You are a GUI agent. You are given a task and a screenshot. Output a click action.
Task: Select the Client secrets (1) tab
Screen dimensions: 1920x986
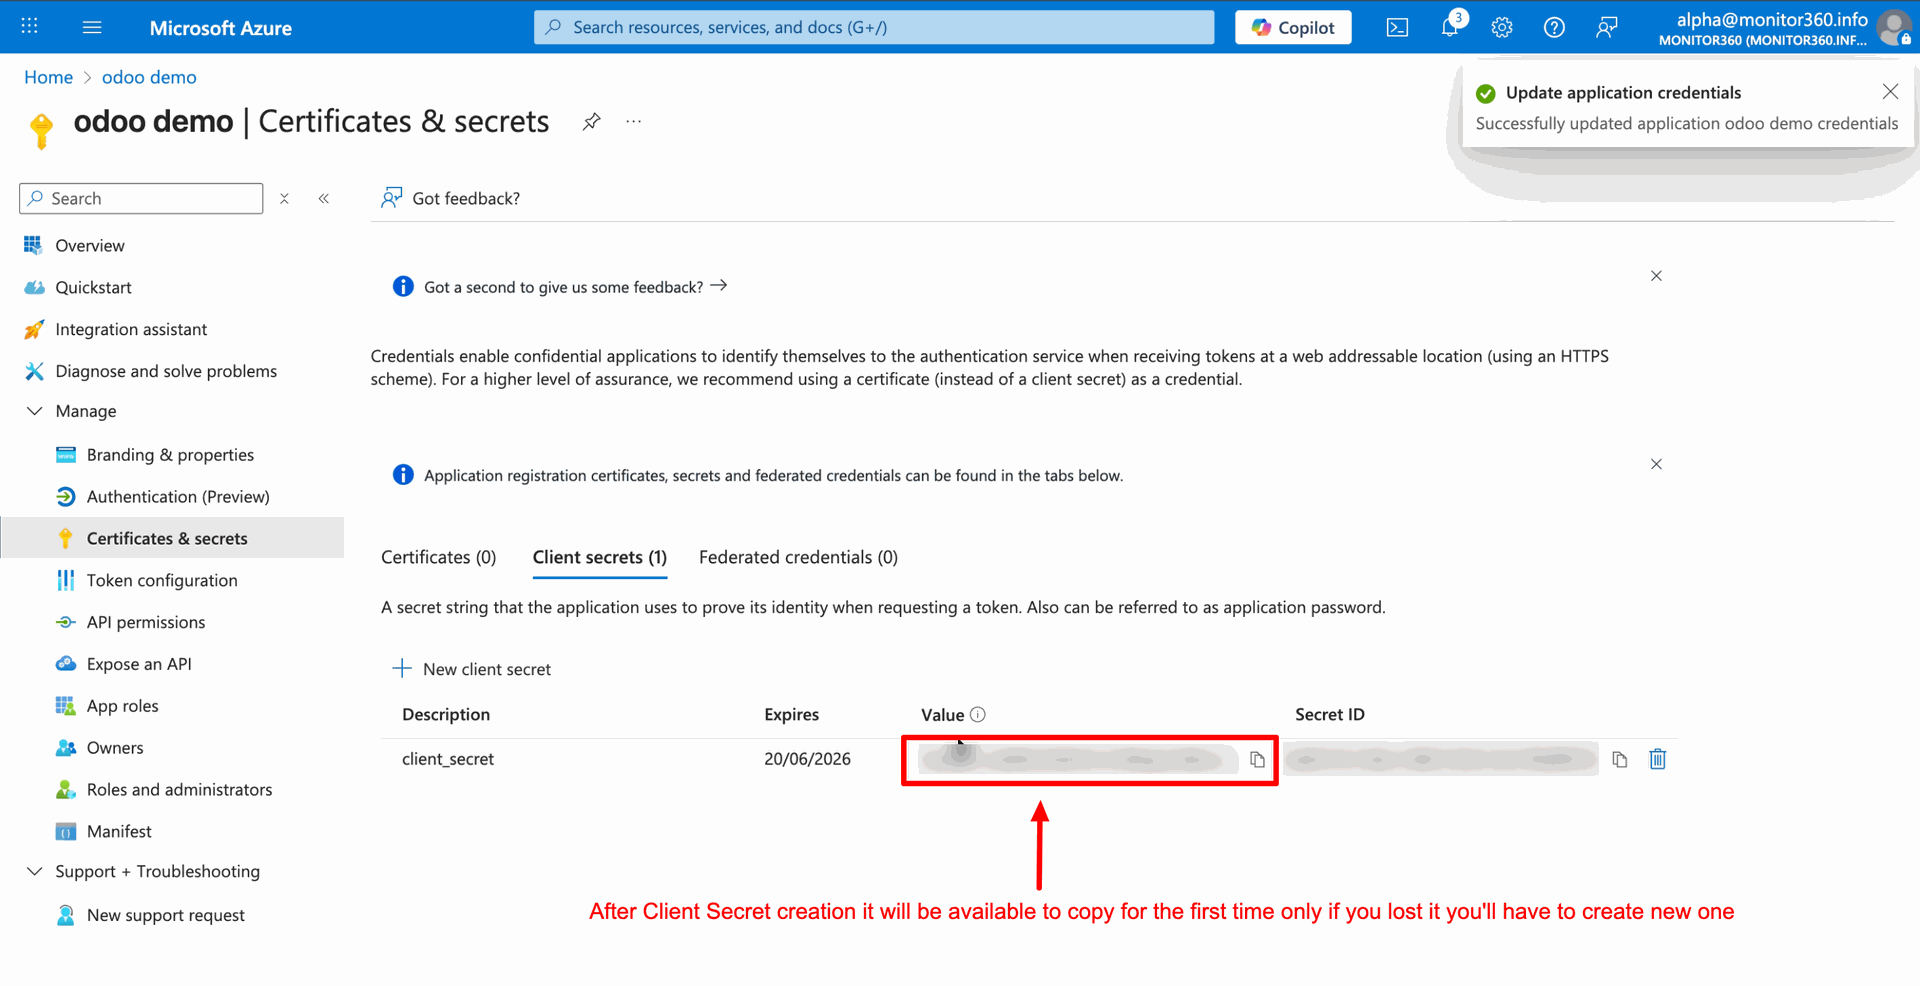[x=600, y=557]
